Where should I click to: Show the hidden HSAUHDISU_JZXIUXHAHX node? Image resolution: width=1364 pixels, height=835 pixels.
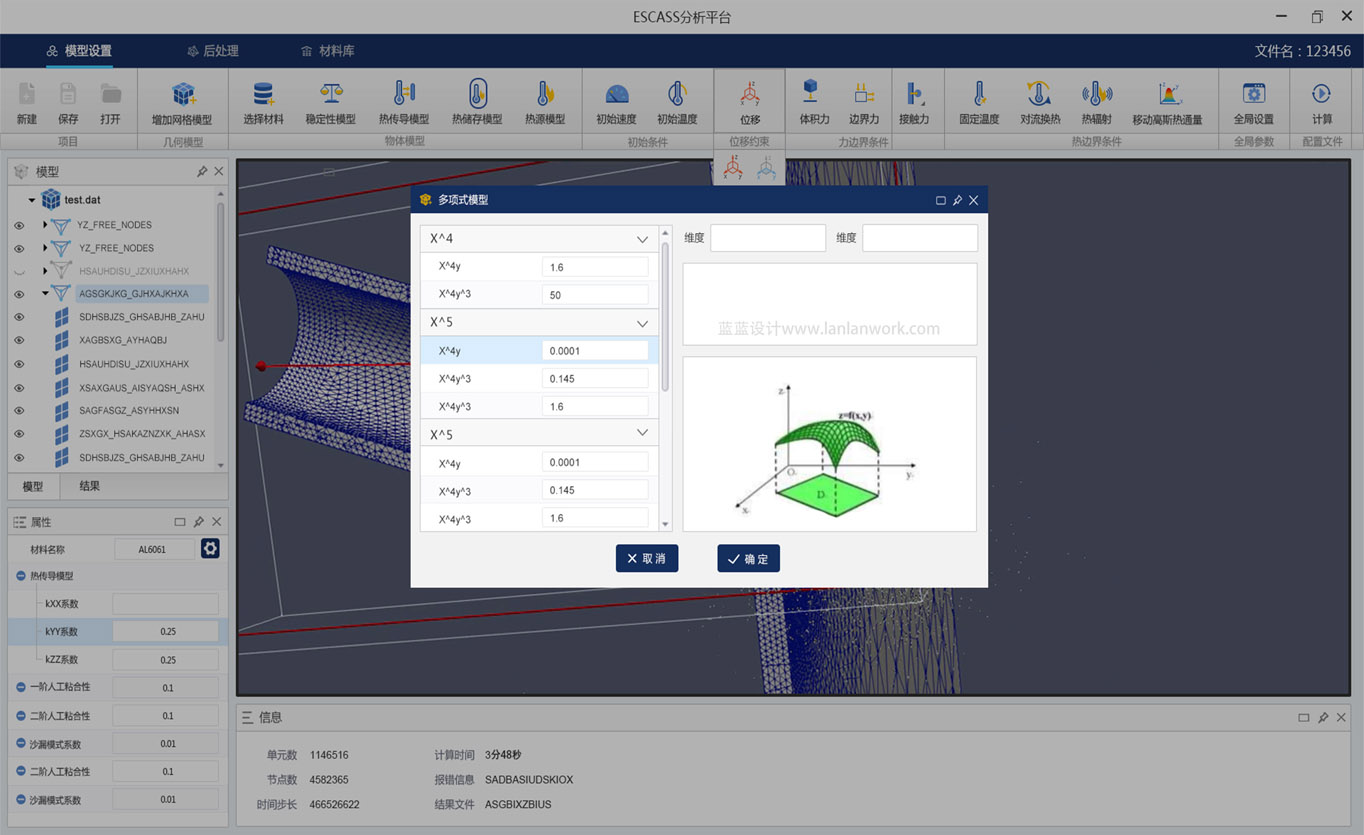pos(19,271)
